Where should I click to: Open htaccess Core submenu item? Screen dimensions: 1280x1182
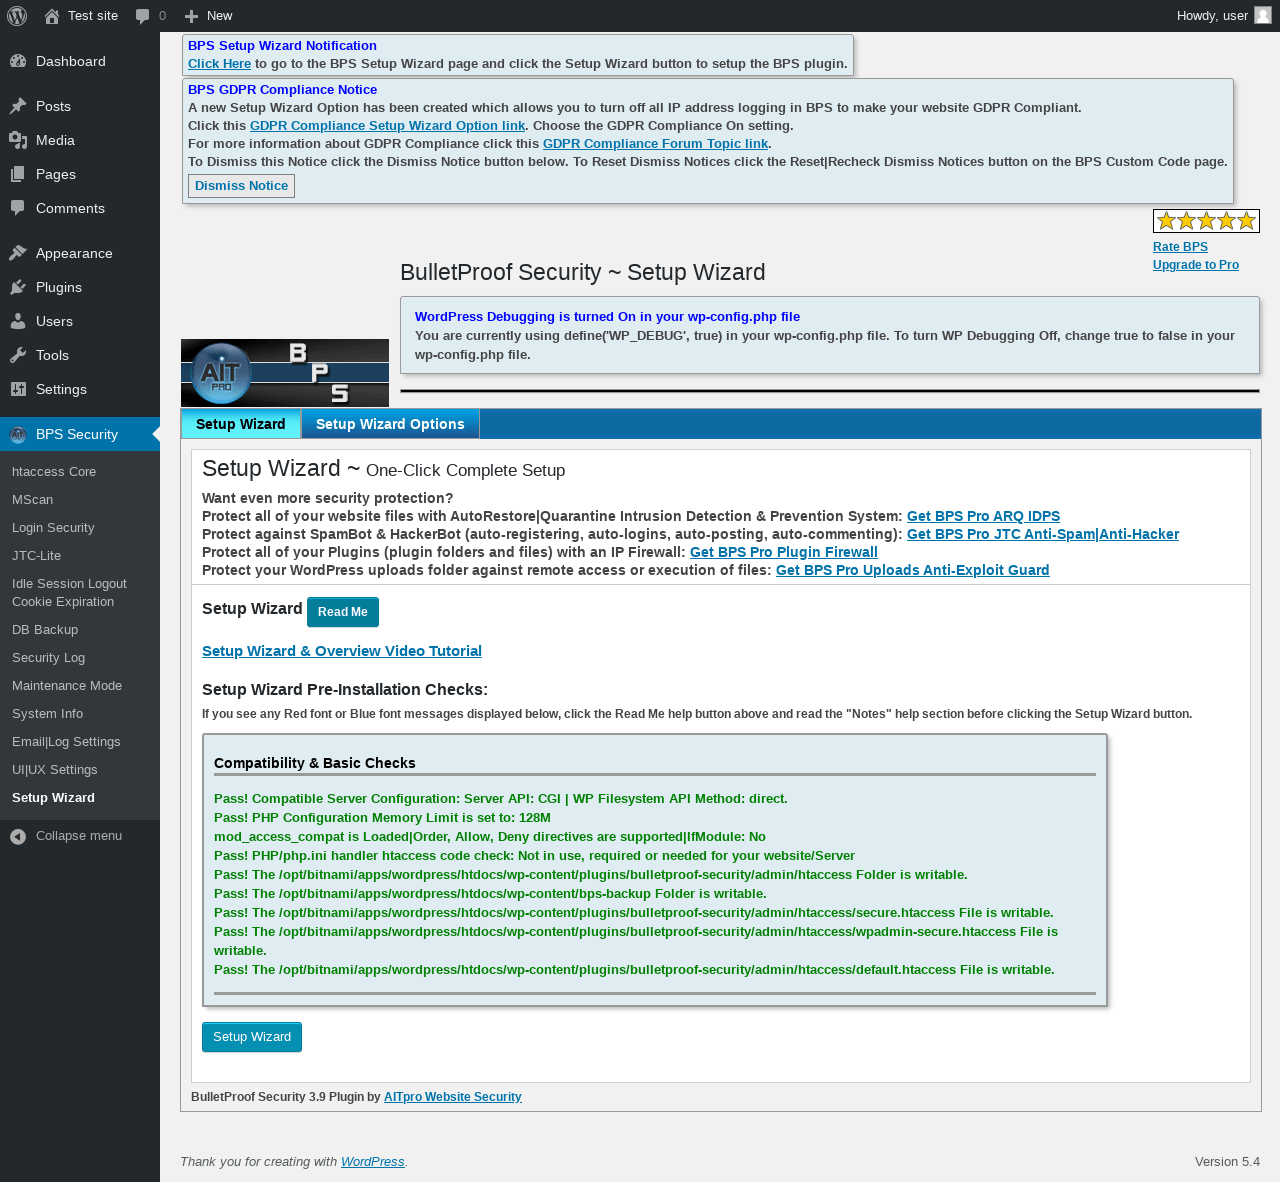[x=54, y=472]
